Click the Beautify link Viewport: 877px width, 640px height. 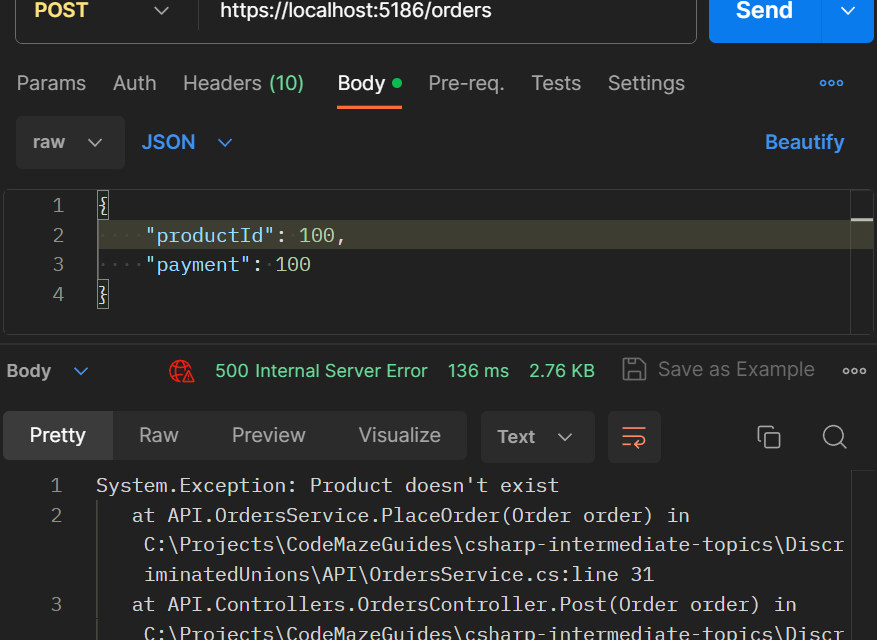click(804, 142)
